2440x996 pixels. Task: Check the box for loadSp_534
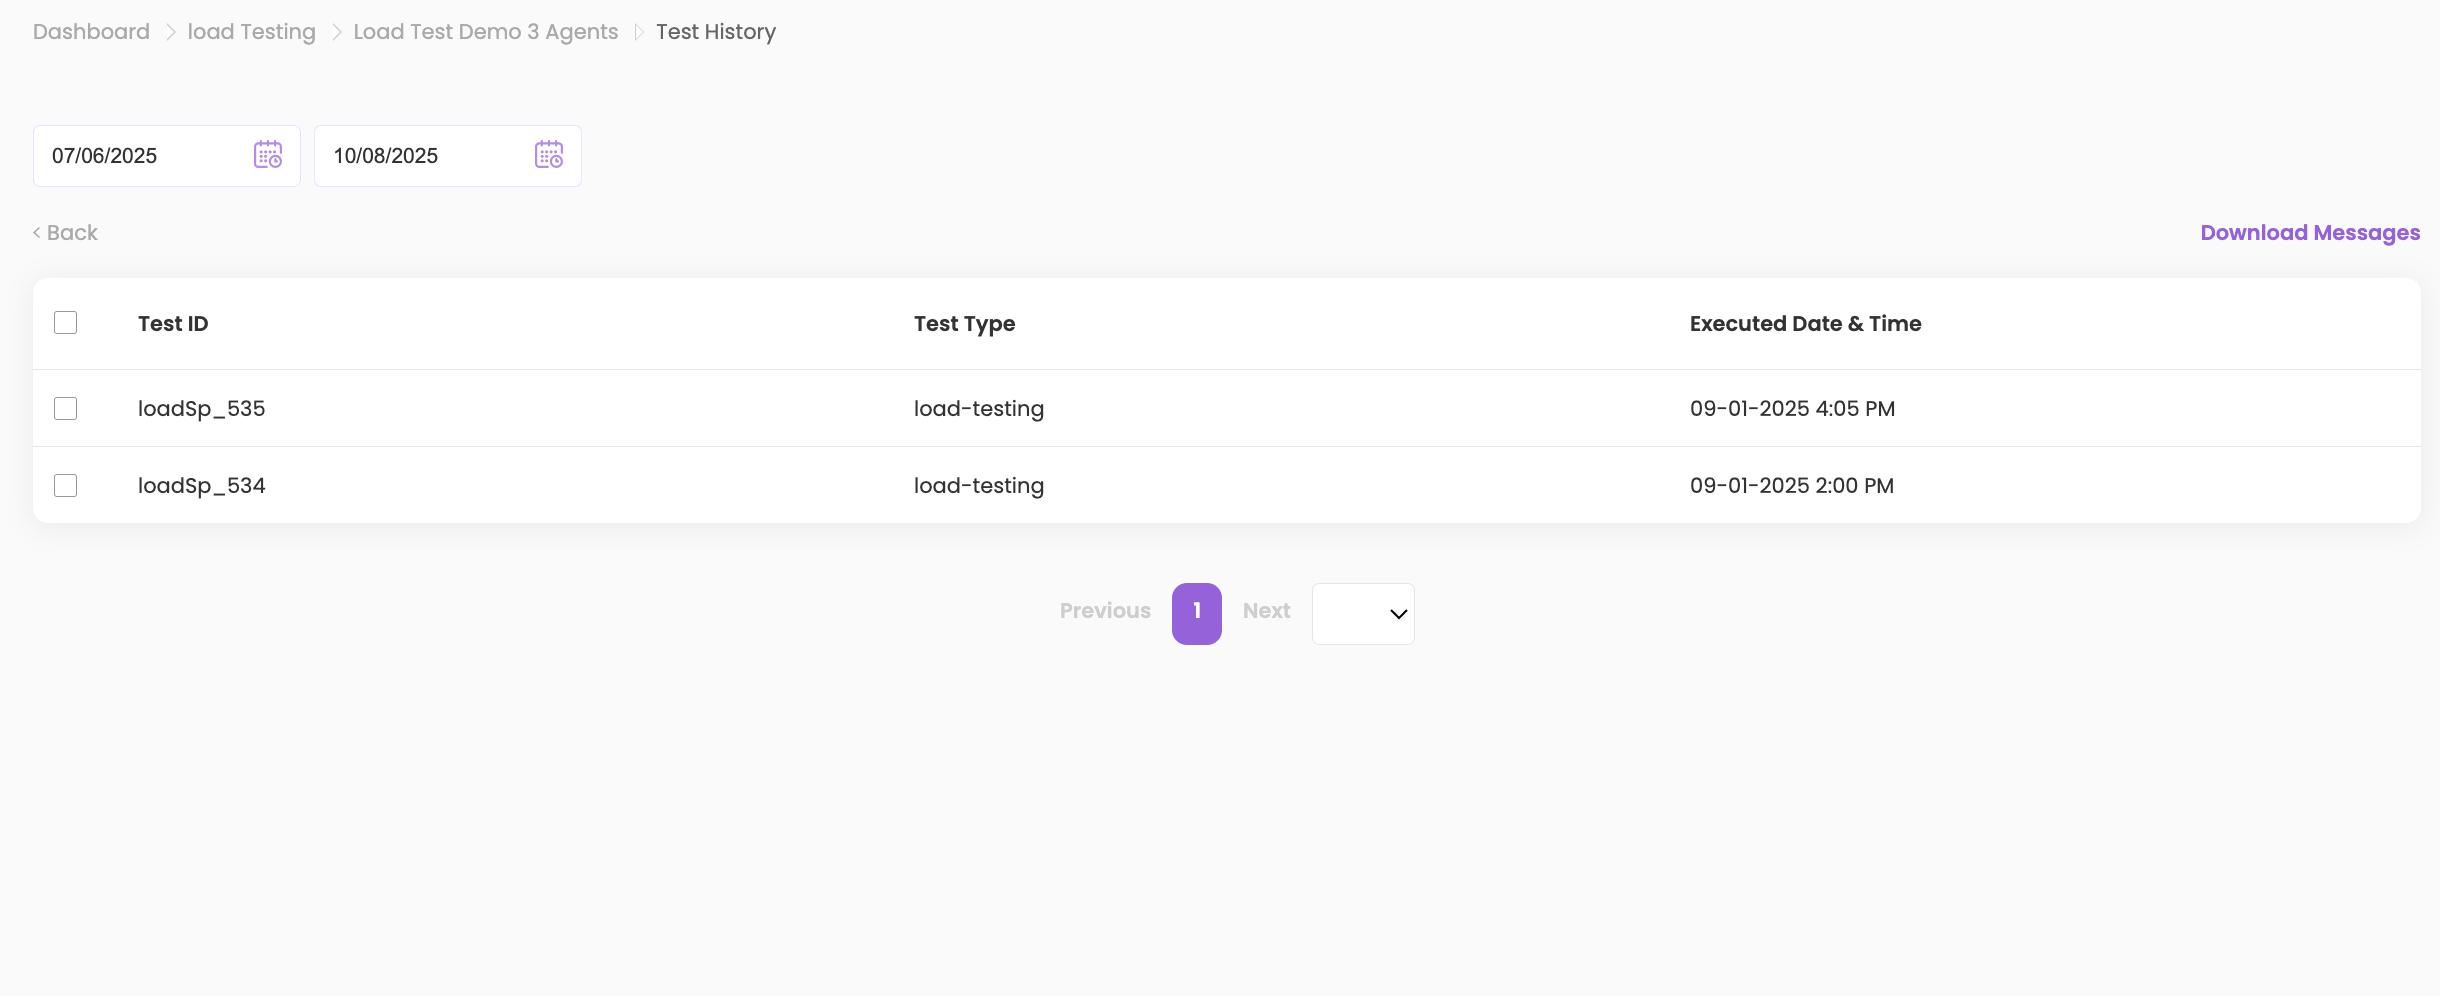(x=66, y=486)
